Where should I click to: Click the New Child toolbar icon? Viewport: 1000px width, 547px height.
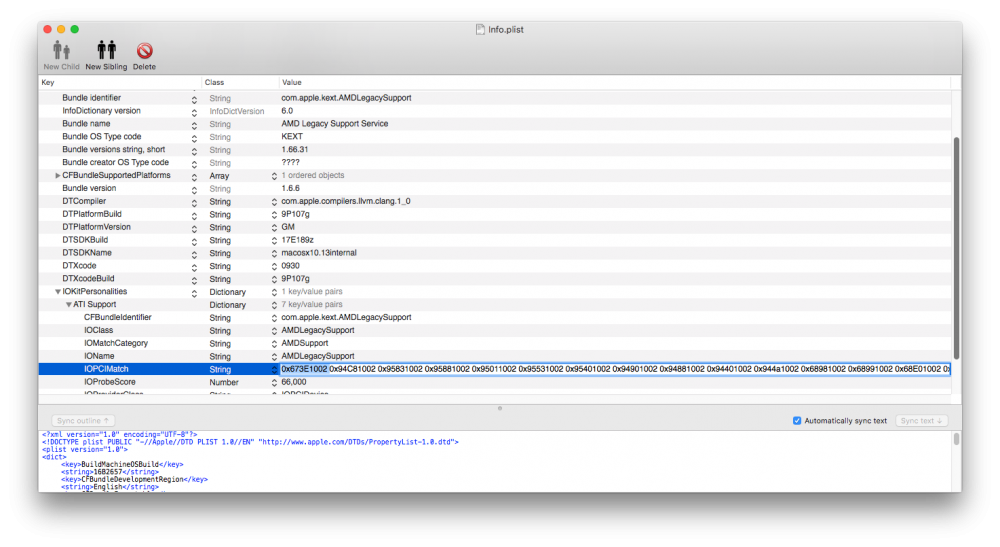(x=61, y=50)
